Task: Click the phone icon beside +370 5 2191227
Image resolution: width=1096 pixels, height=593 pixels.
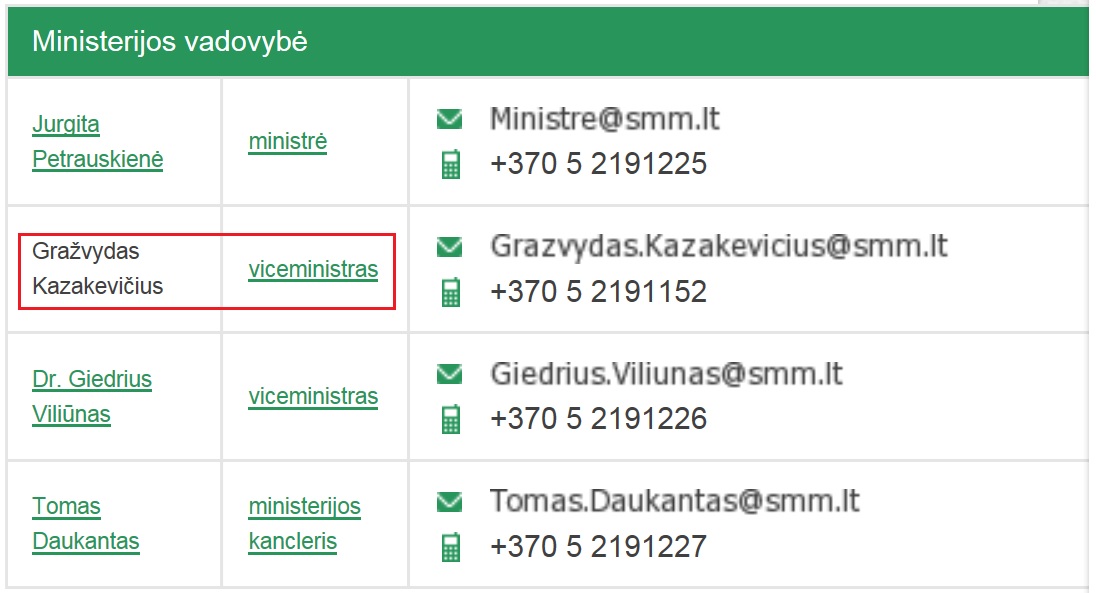Action: [x=451, y=547]
